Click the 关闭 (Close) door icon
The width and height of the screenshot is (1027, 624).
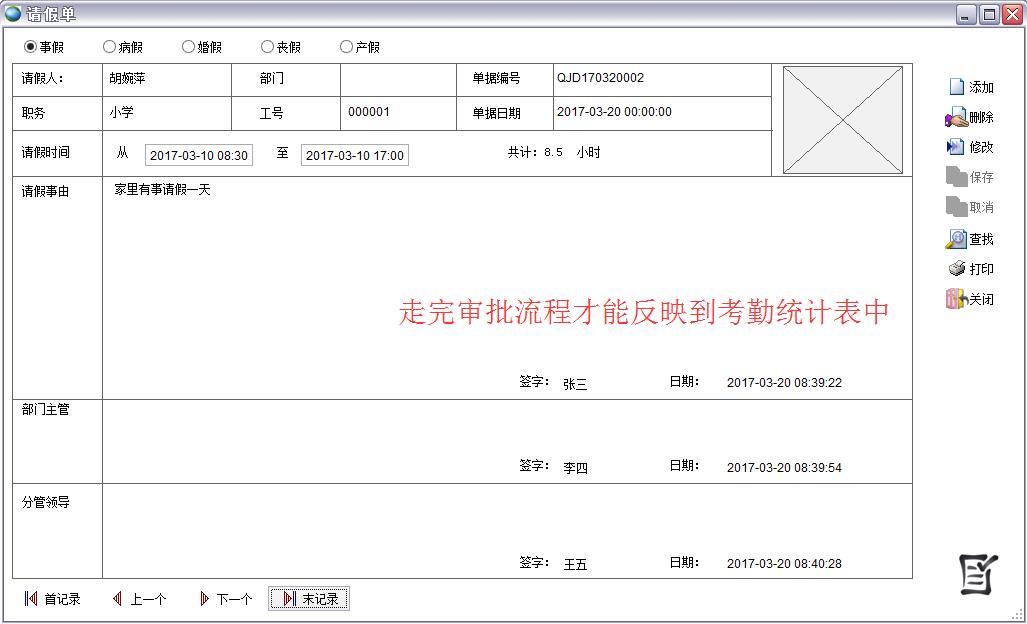click(956, 299)
